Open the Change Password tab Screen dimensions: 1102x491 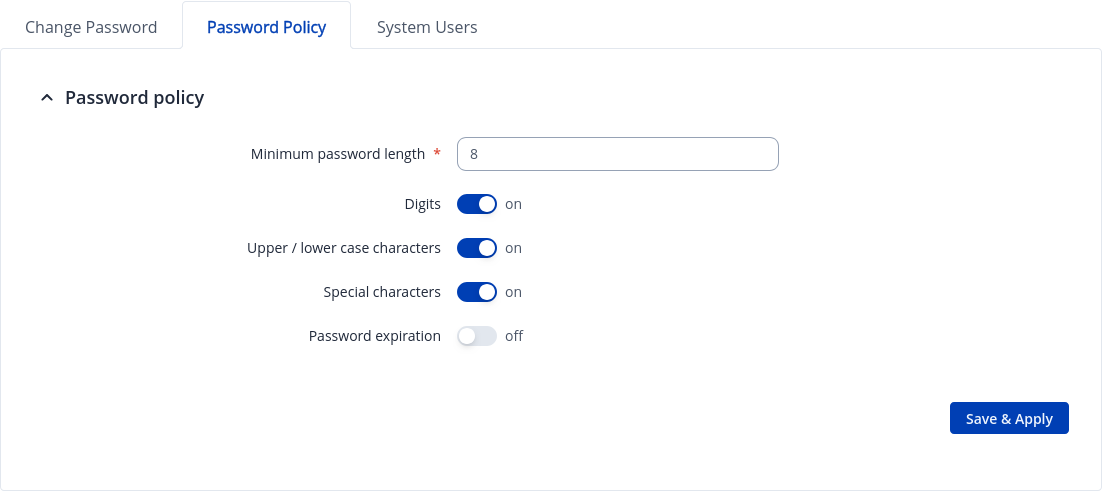point(91,27)
